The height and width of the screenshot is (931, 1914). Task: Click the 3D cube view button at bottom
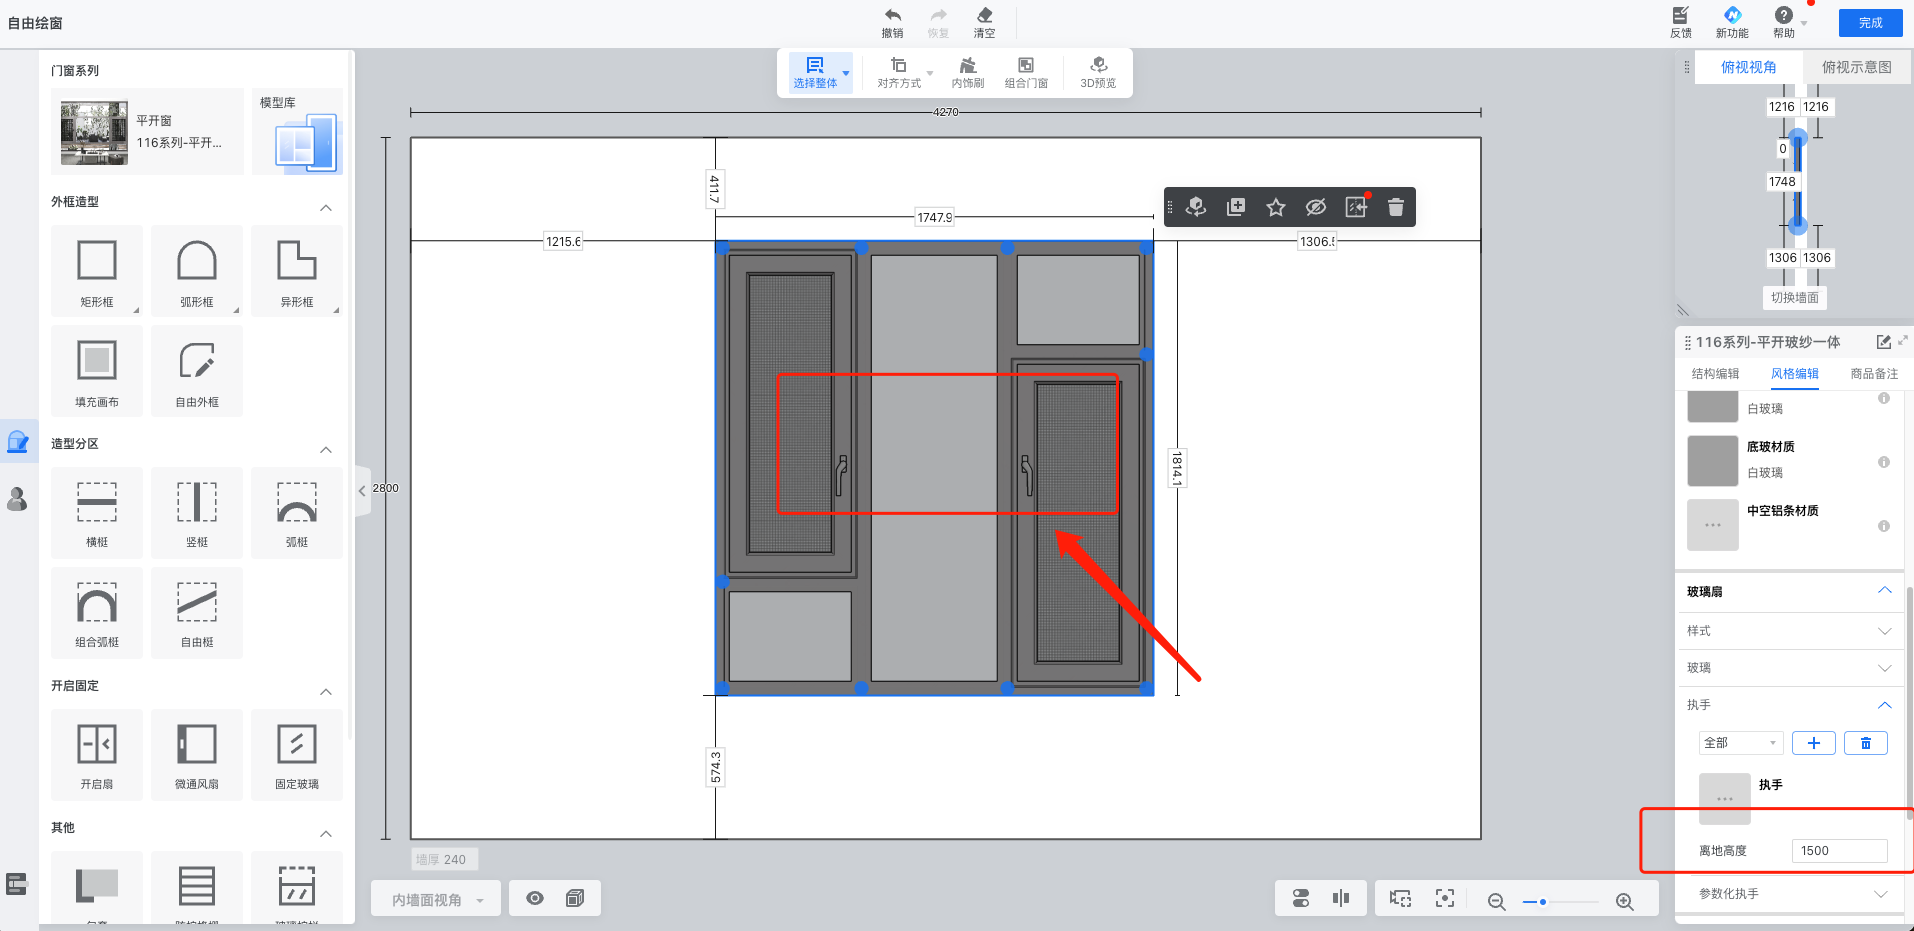(x=575, y=898)
